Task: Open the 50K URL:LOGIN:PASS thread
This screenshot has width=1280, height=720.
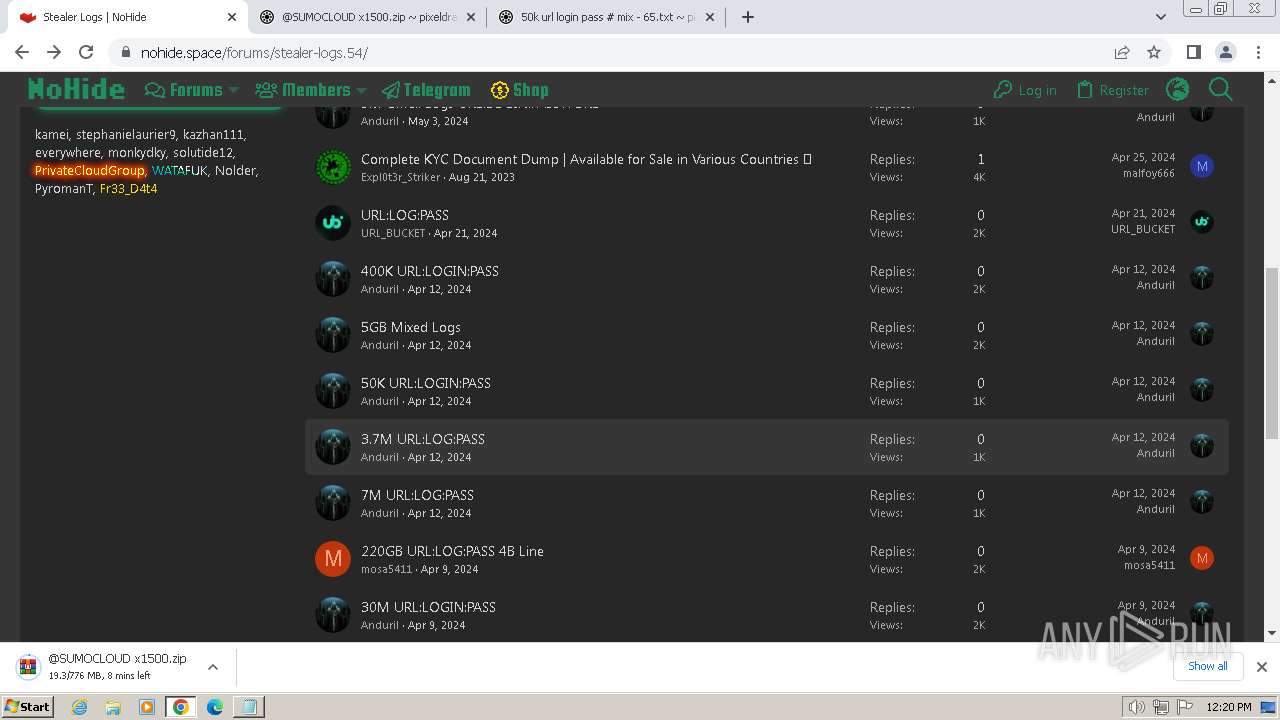Action: click(x=426, y=383)
